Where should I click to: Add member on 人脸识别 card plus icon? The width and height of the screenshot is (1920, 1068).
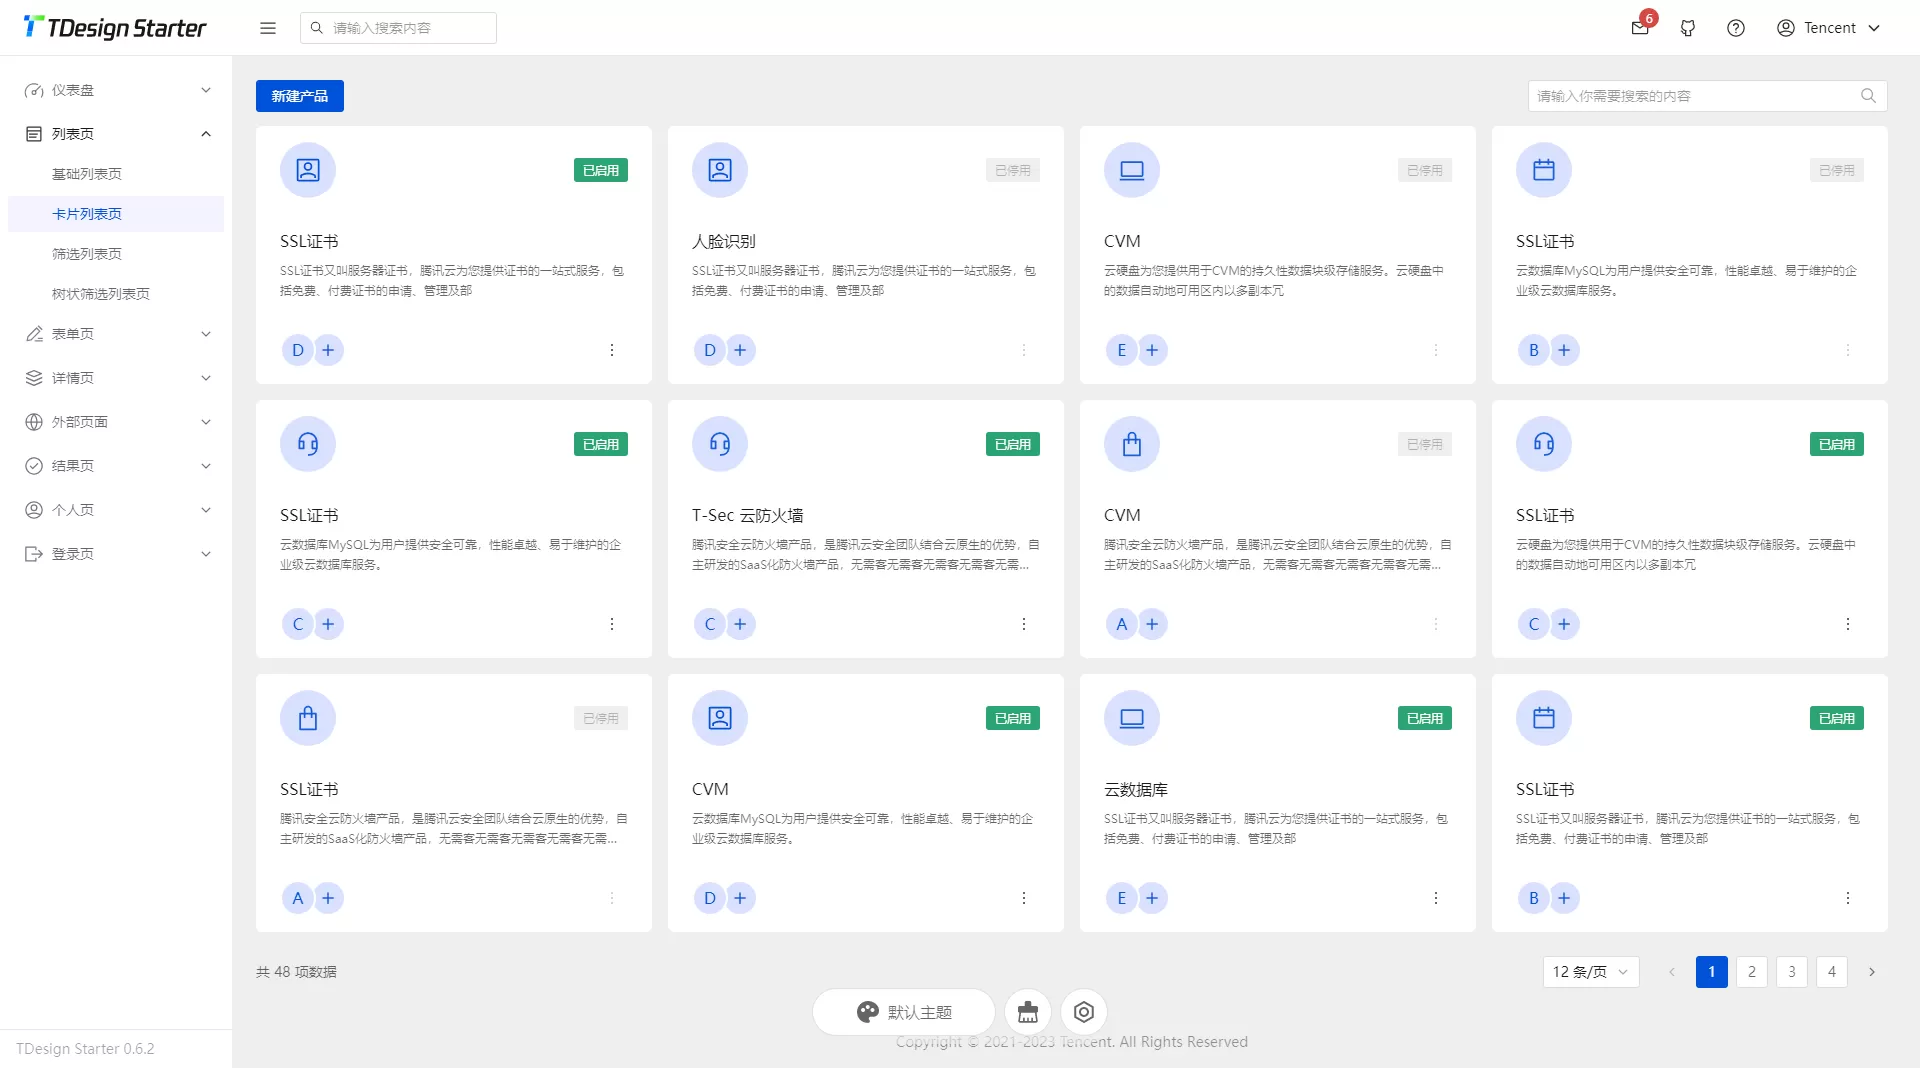point(740,350)
